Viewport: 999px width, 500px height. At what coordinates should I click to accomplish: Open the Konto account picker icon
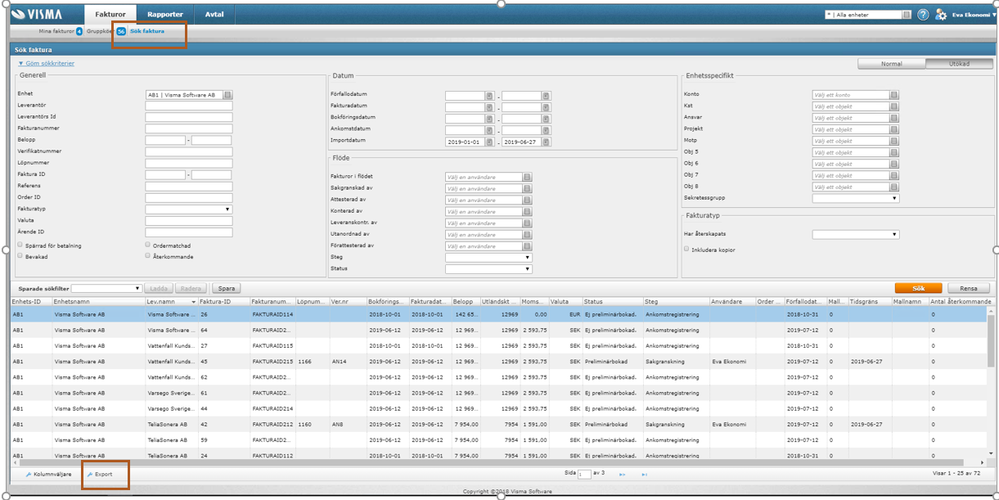895,95
